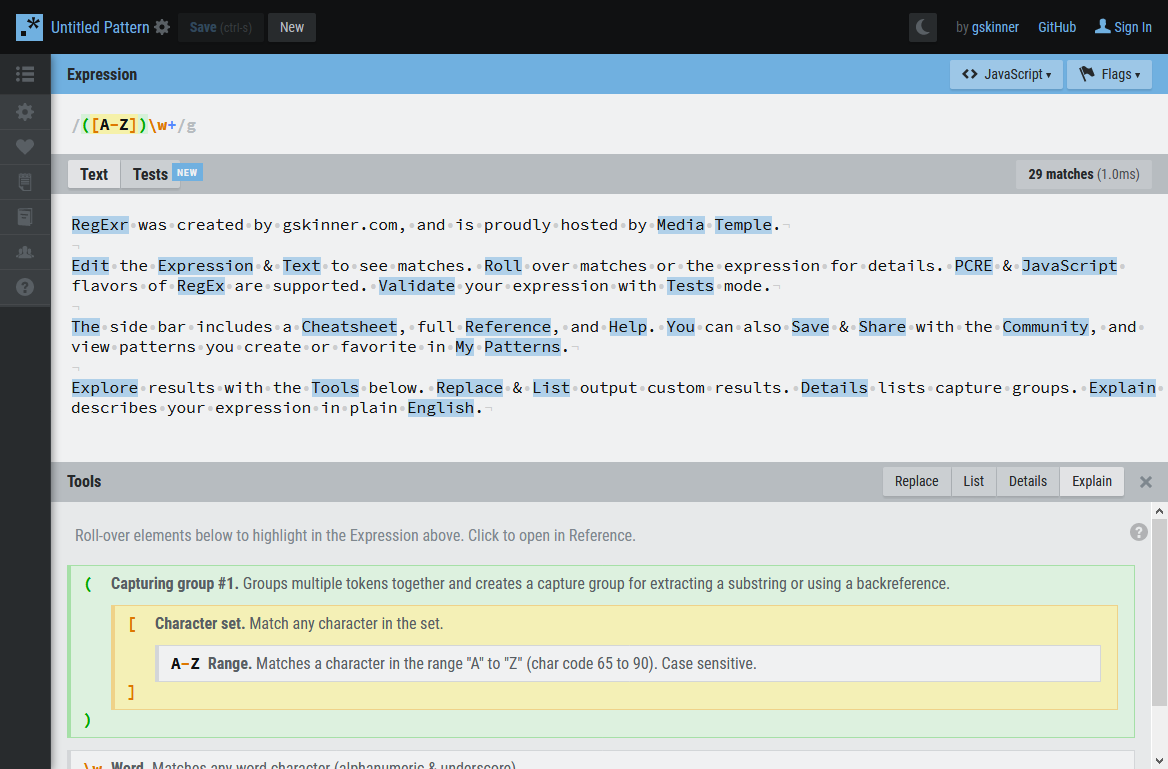
Task: Open pattern settings gear next to Untitled Pattern
Action: click(x=162, y=28)
